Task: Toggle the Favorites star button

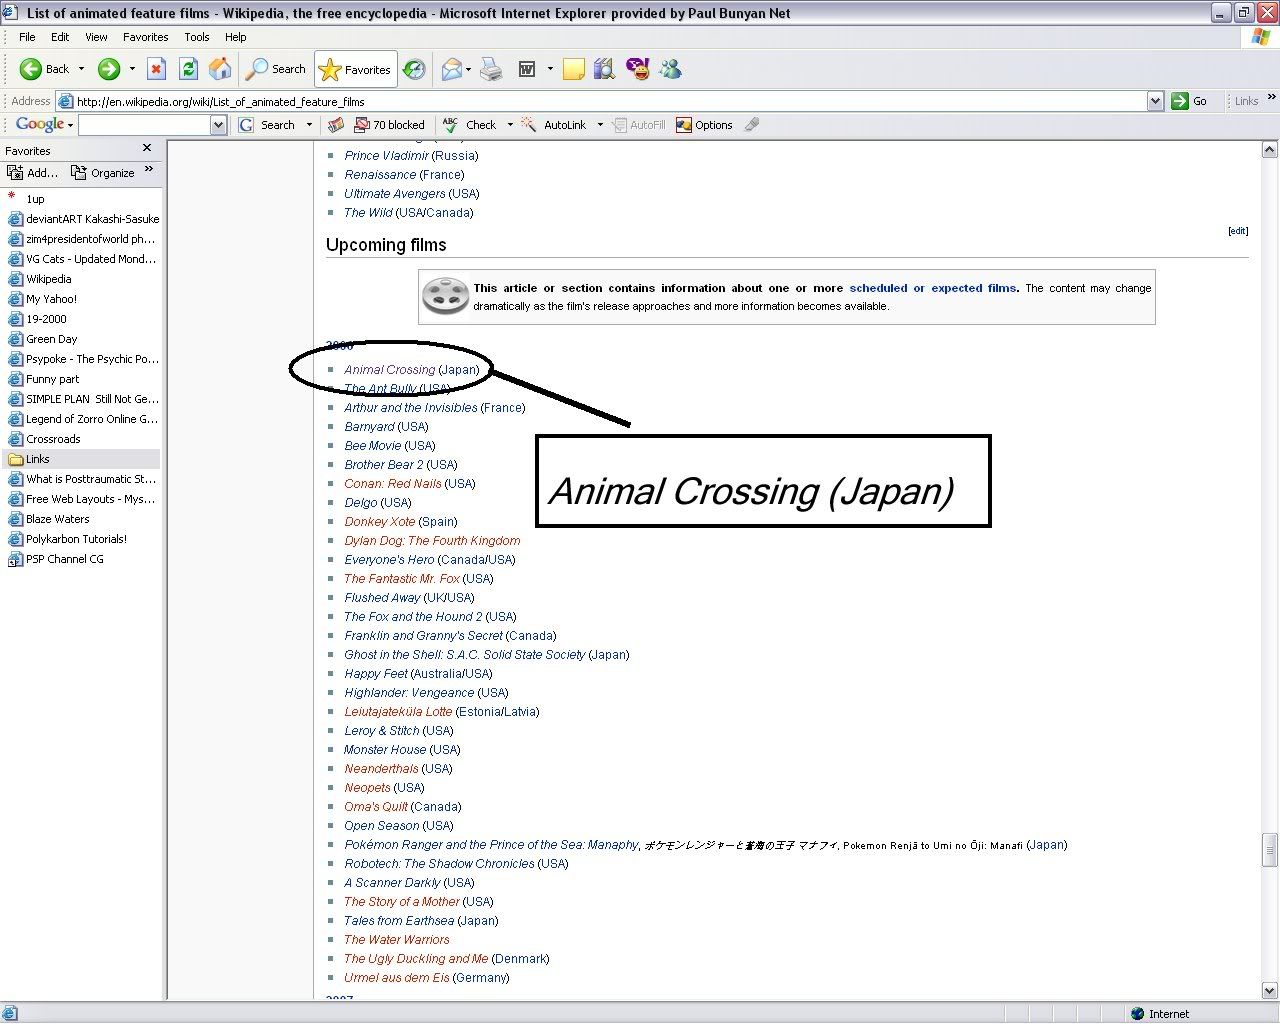Action: pyautogui.click(x=355, y=70)
